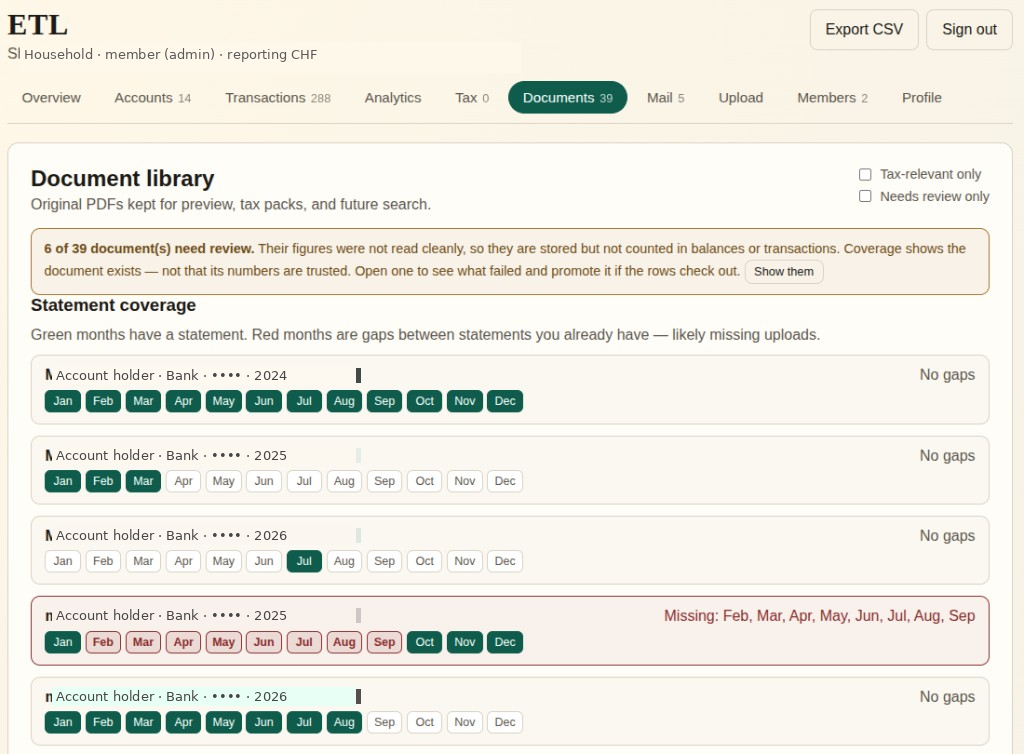Select Dec in the 2024 coverage row
The image size is (1024, 754).
pyautogui.click(x=505, y=401)
